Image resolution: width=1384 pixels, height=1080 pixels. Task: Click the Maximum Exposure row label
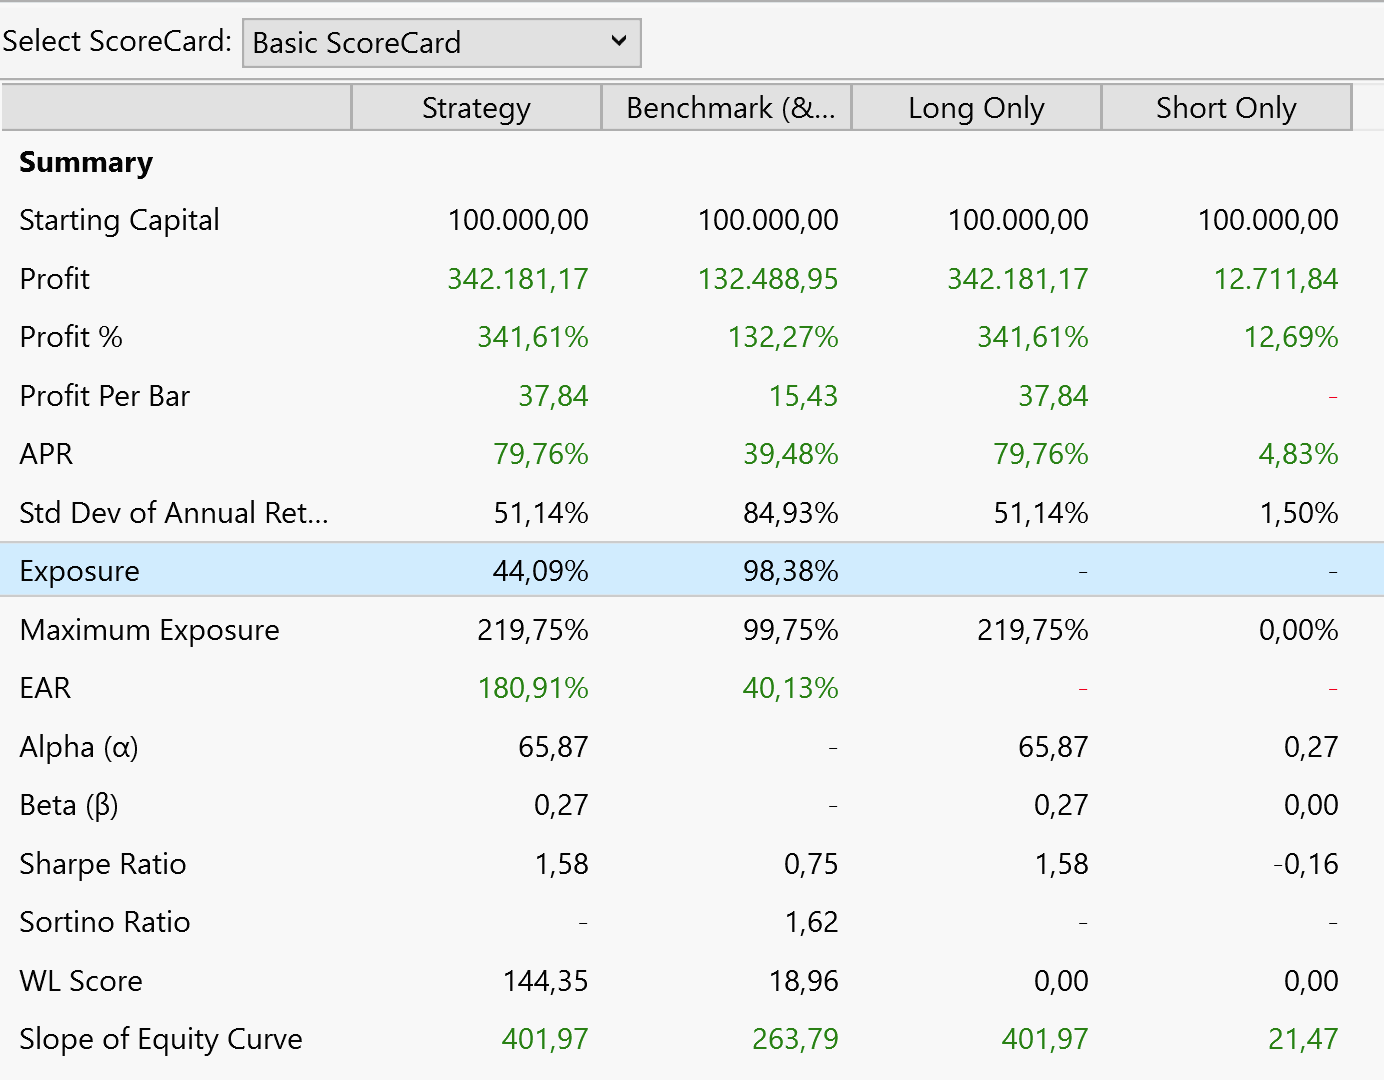coord(149,630)
